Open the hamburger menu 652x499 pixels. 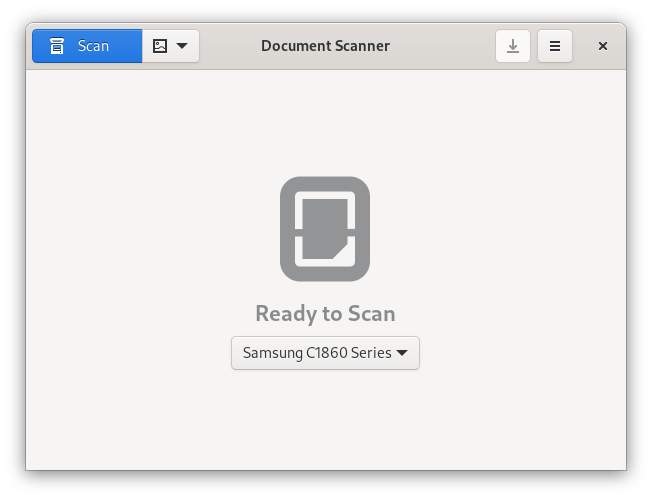(x=555, y=46)
